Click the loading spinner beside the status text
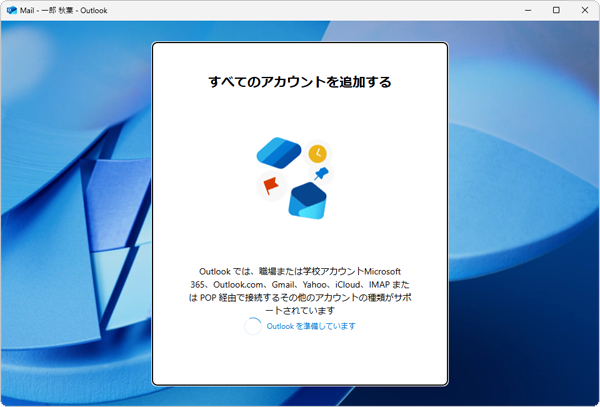The height and width of the screenshot is (407, 600). pos(253,326)
